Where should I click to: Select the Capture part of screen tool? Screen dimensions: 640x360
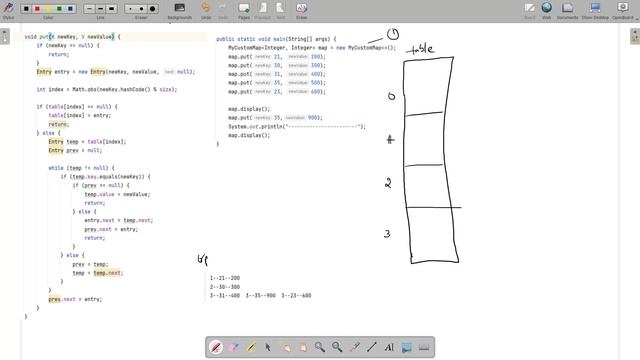(407, 347)
